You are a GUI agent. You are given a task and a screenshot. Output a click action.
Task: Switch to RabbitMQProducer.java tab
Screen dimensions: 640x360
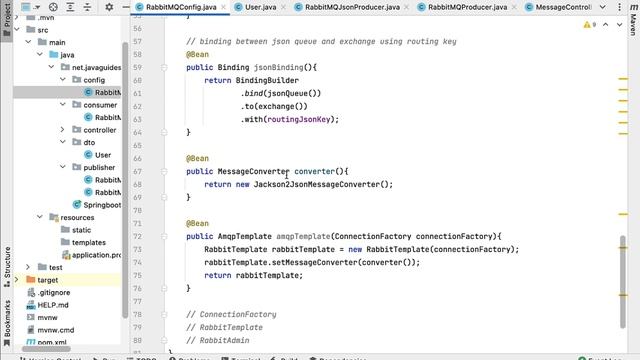(x=467, y=7)
